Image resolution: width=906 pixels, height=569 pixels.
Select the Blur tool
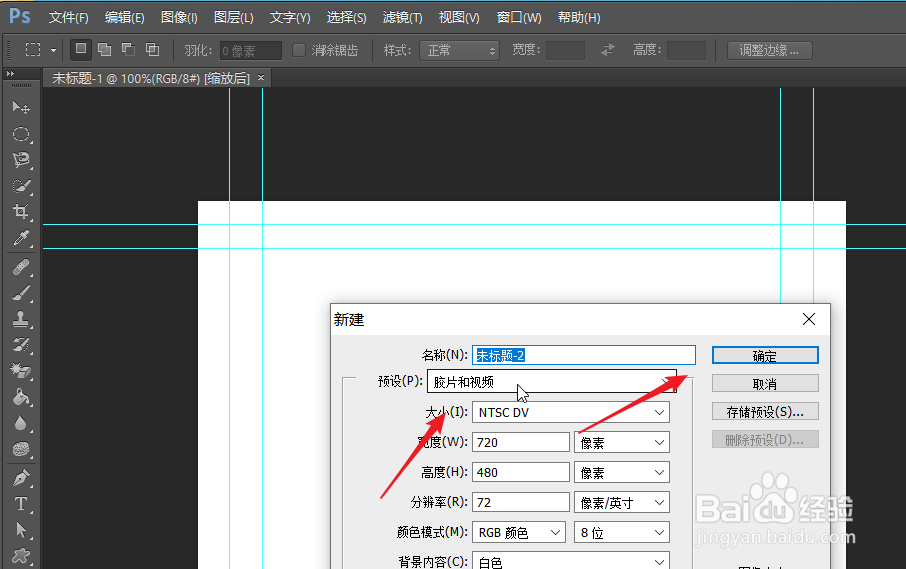click(x=21, y=423)
